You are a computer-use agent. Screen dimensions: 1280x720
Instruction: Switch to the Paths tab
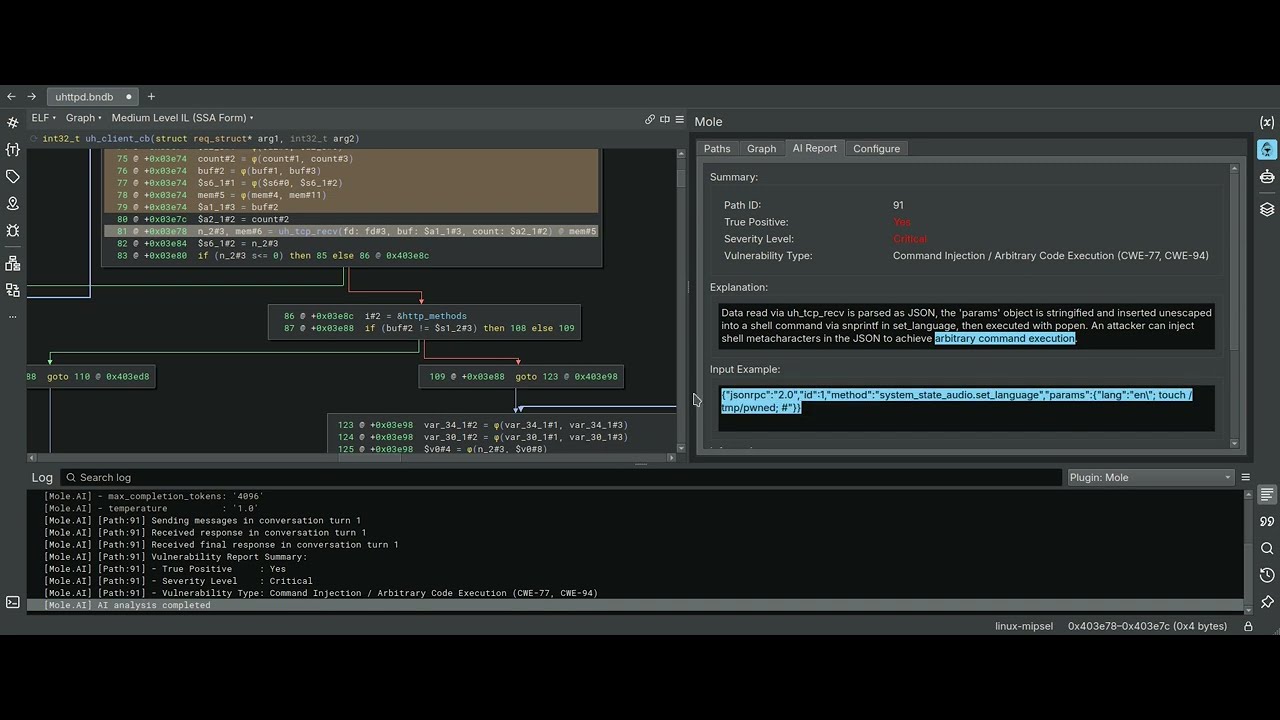[717, 148]
